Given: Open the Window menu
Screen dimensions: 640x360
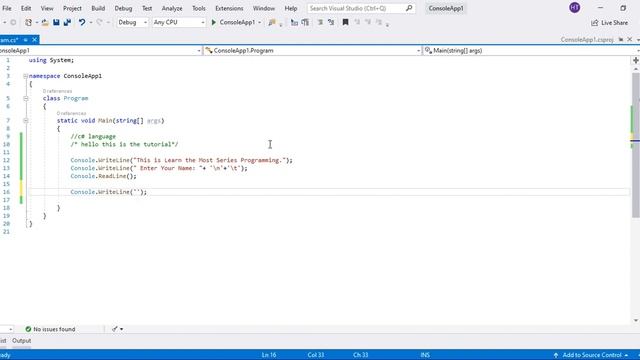Looking at the screenshot, I should coord(264,8).
